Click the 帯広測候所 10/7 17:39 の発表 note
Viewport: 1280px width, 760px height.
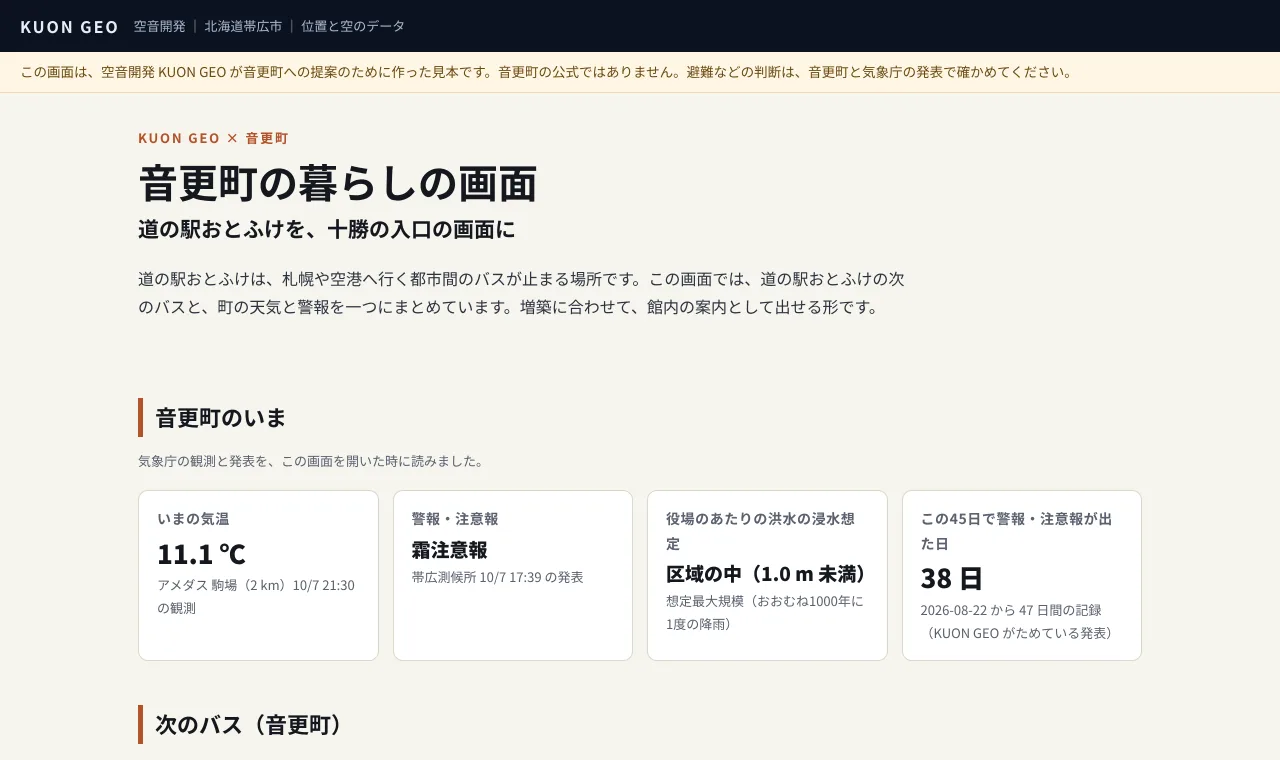[x=497, y=577]
